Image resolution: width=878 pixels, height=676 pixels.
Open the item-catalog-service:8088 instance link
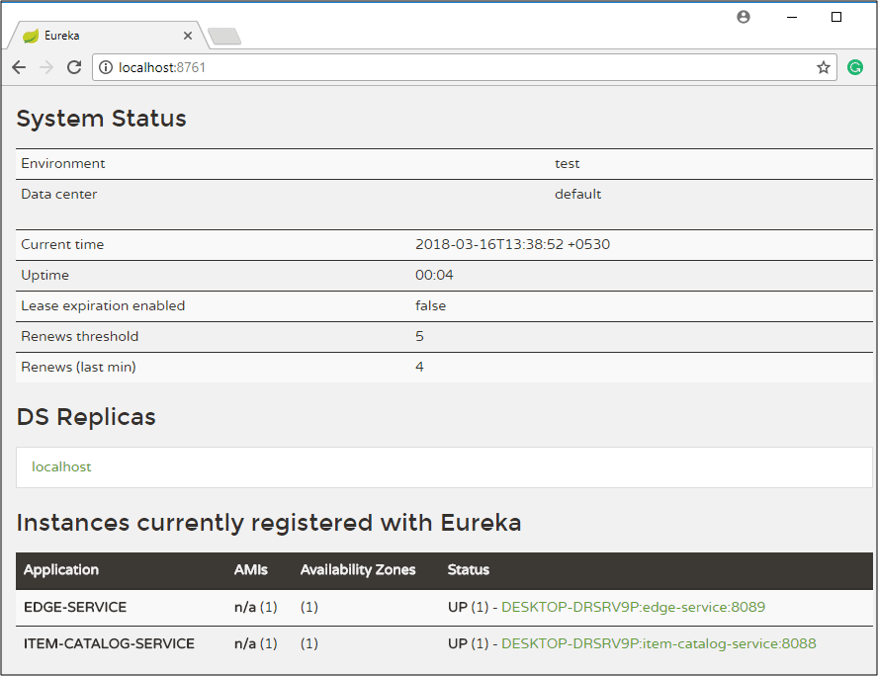tap(658, 644)
